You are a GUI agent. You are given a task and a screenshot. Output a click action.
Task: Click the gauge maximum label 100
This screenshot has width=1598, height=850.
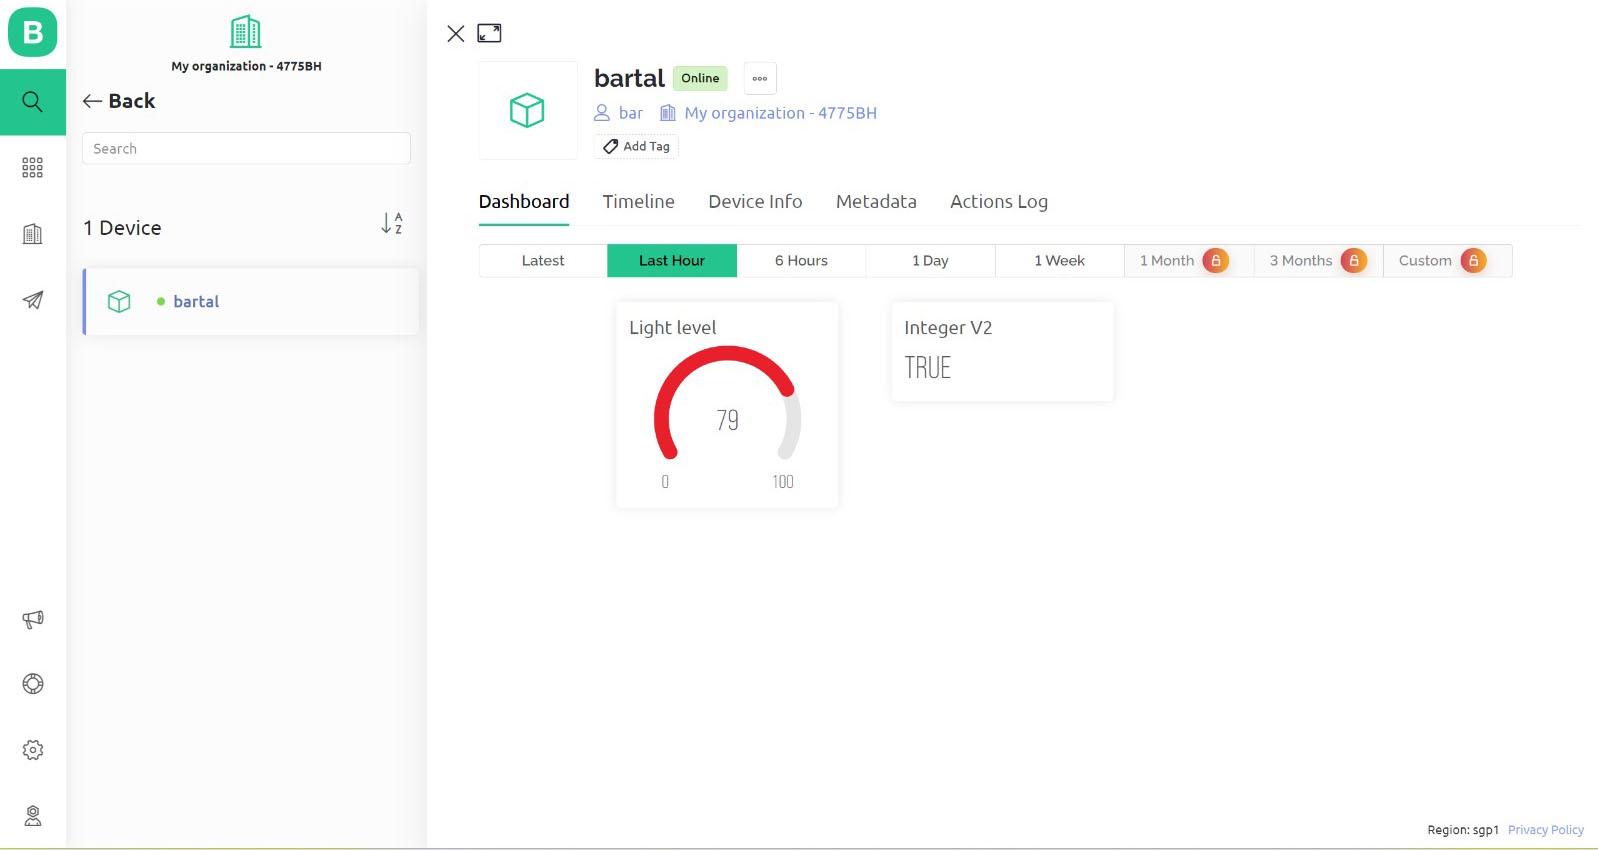[x=783, y=482]
